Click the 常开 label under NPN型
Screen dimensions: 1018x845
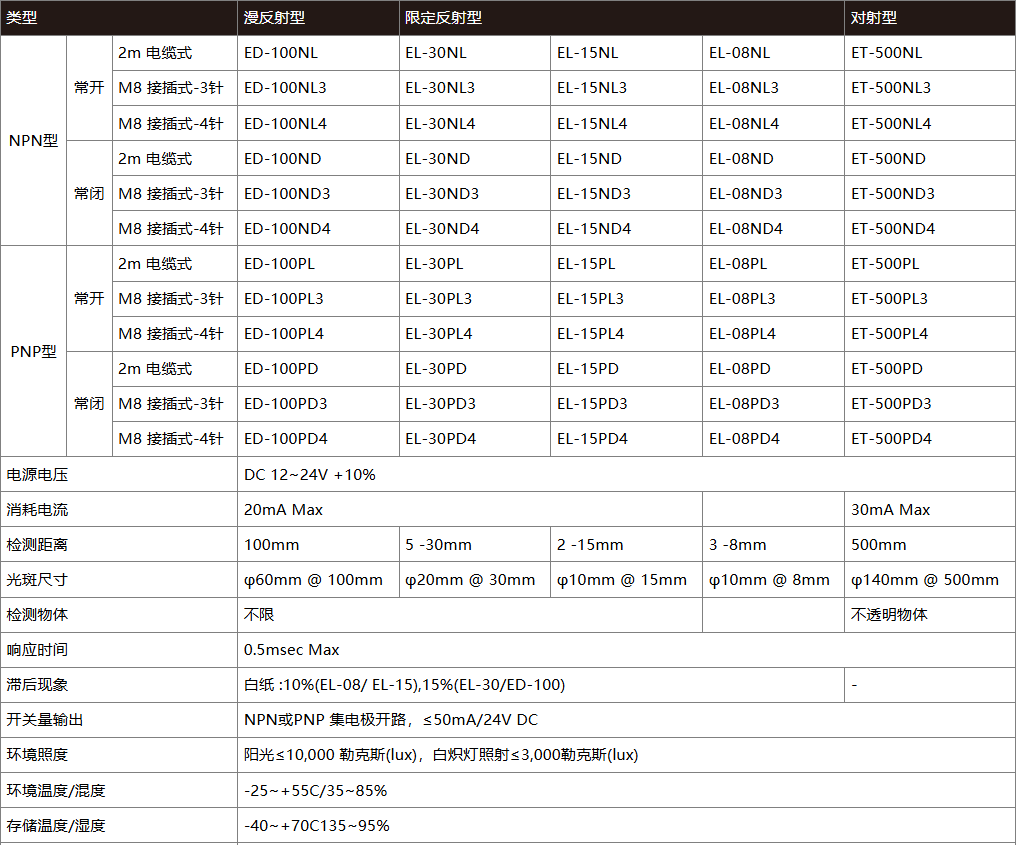[88, 87]
